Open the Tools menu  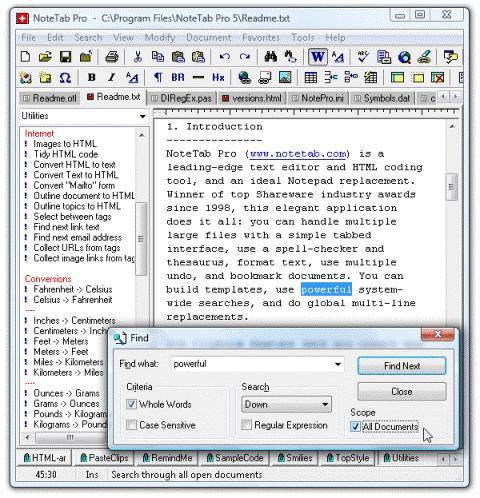pyautogui.click(x=303, y=38)
